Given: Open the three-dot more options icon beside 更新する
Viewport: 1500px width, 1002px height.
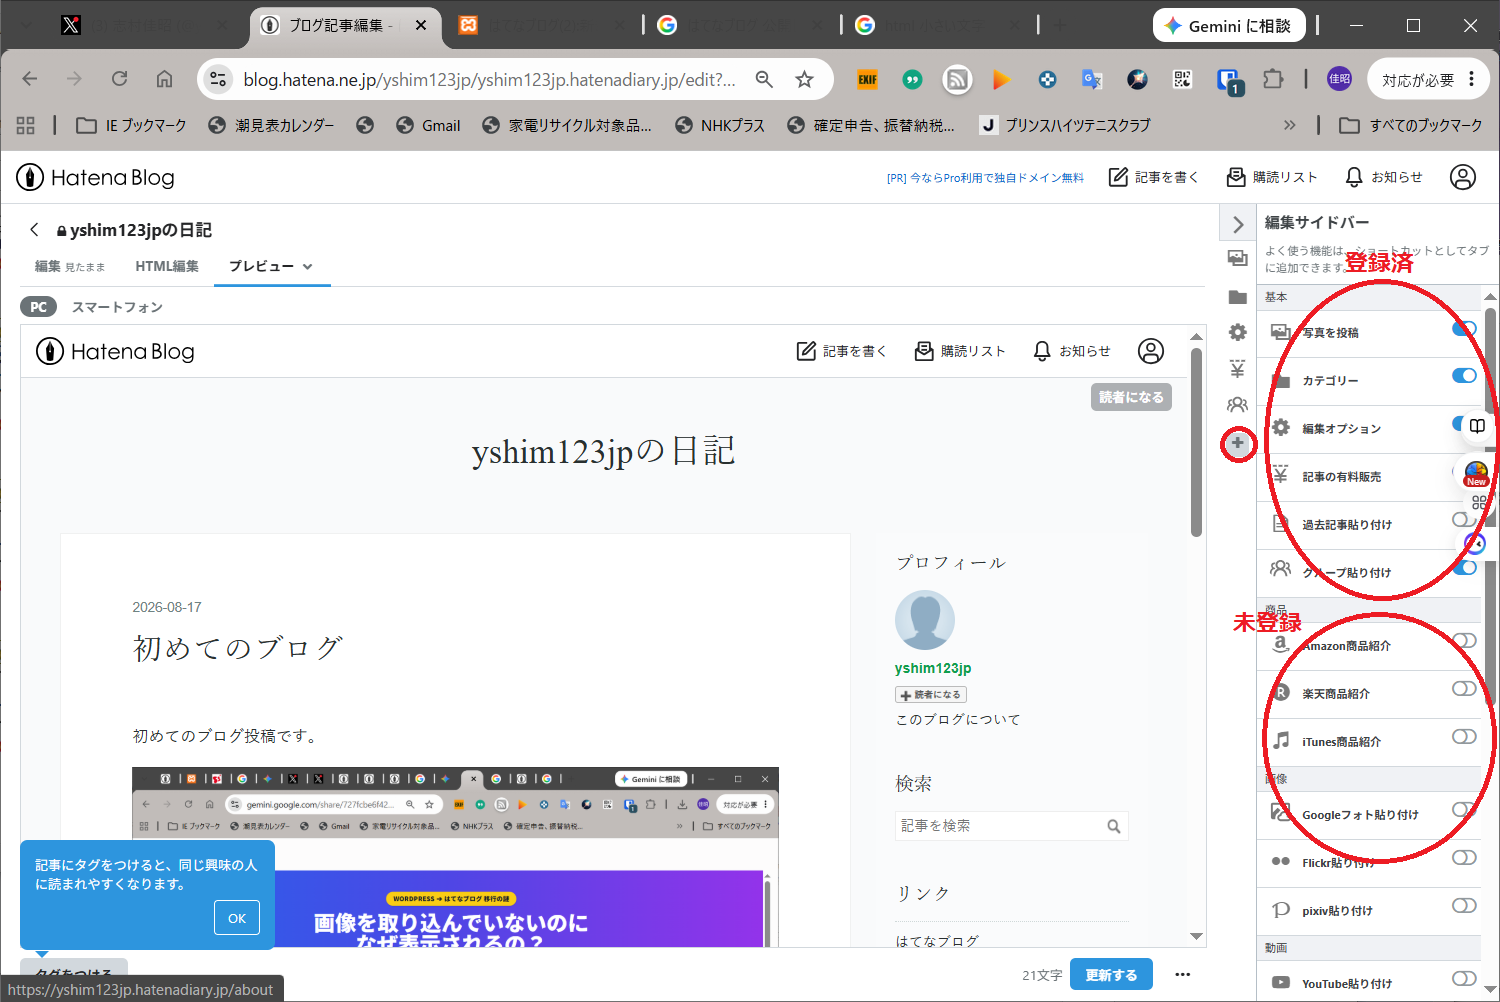Looking at the screenshot, I should (x=1183, y=974).
